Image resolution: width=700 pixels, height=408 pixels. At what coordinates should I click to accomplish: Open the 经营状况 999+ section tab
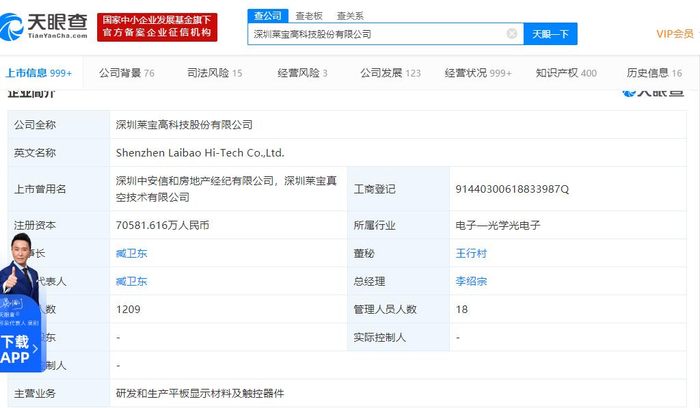point(478,73)
